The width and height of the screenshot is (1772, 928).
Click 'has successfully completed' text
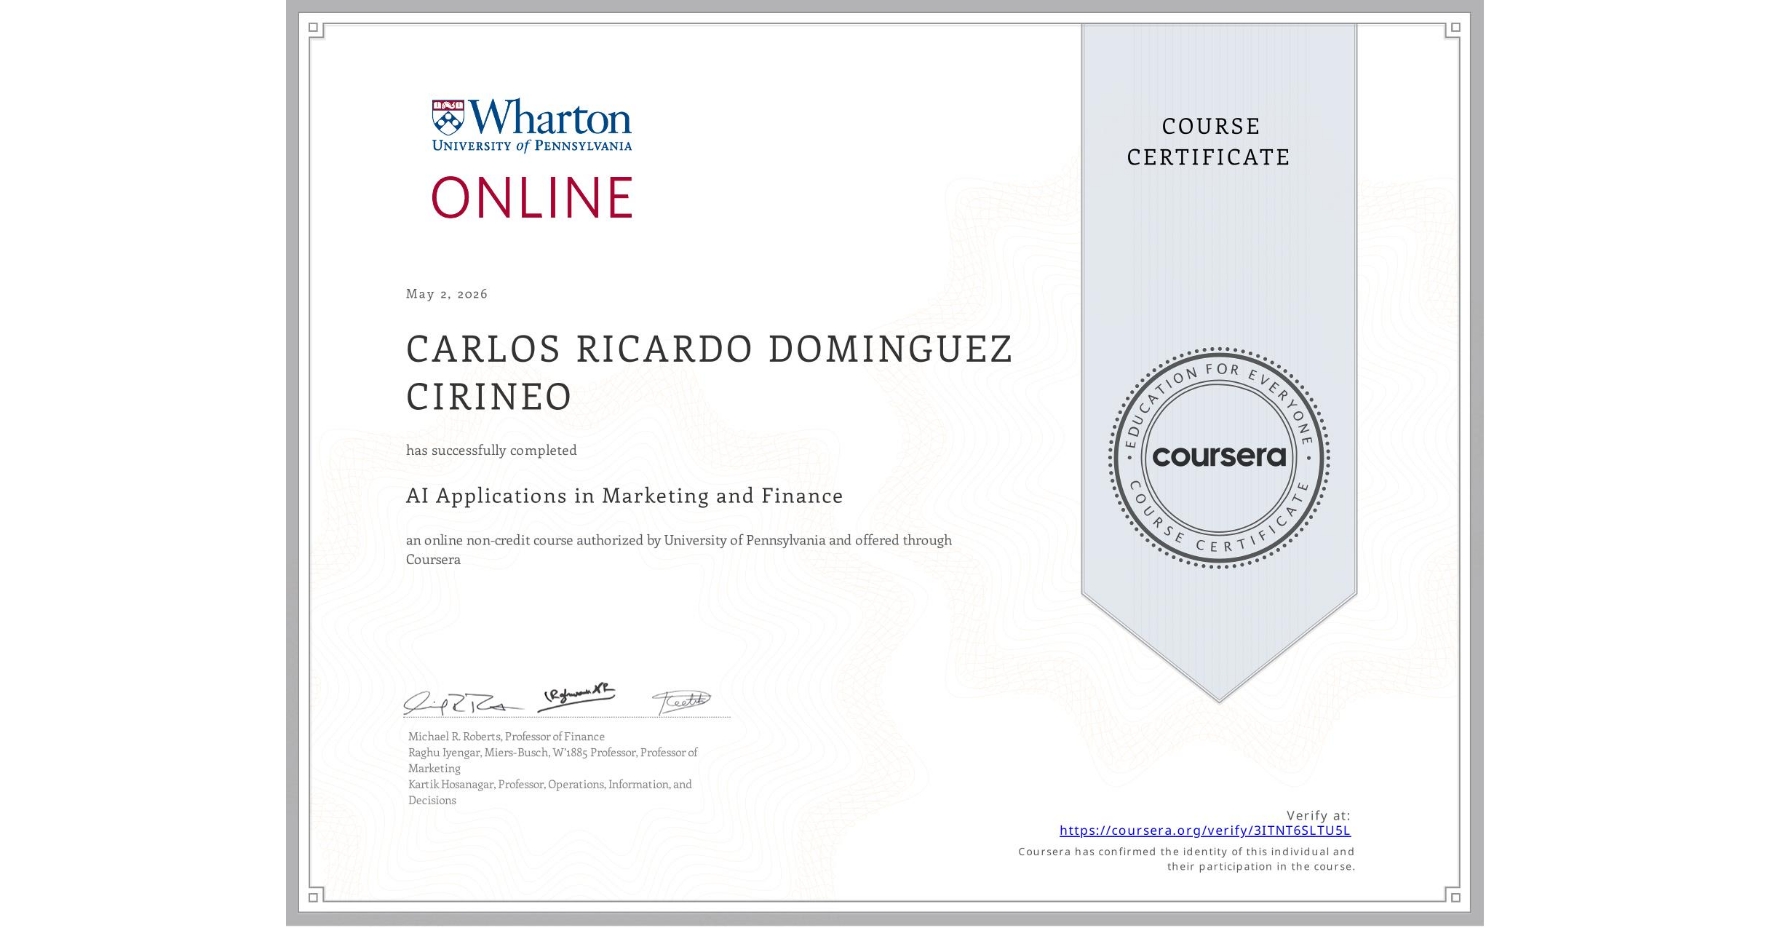[491, 450]
